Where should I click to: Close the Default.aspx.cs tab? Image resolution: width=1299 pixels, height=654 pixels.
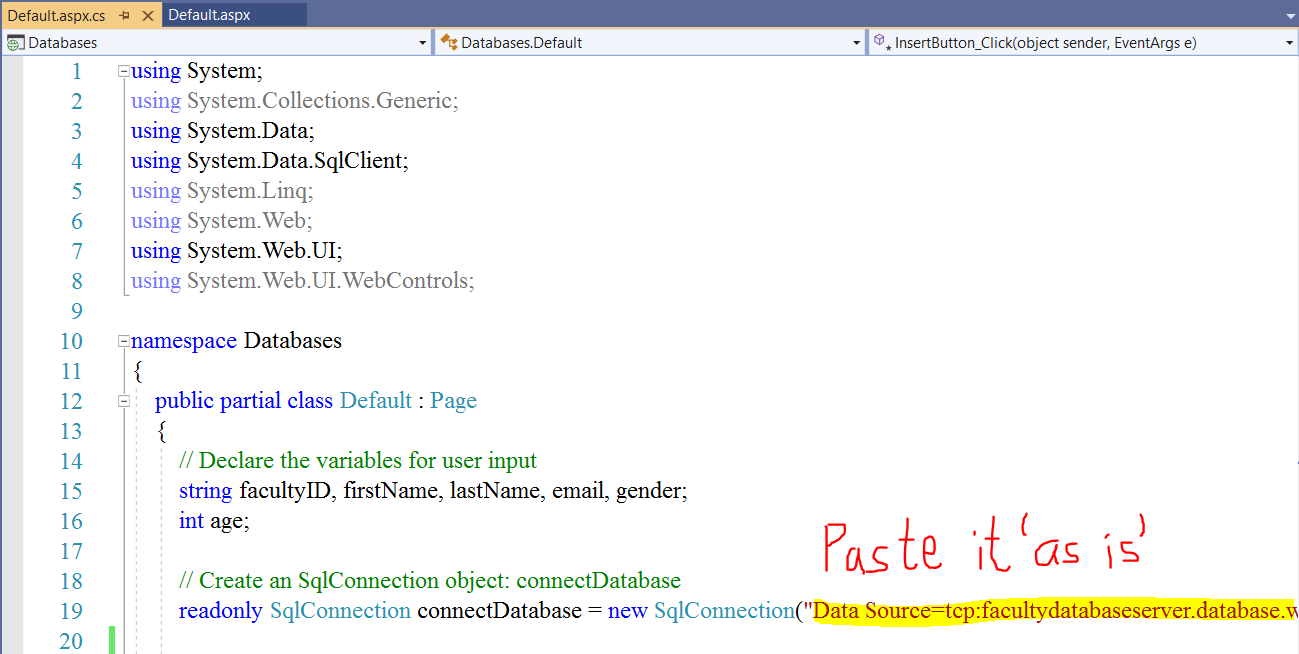point(148,16)
